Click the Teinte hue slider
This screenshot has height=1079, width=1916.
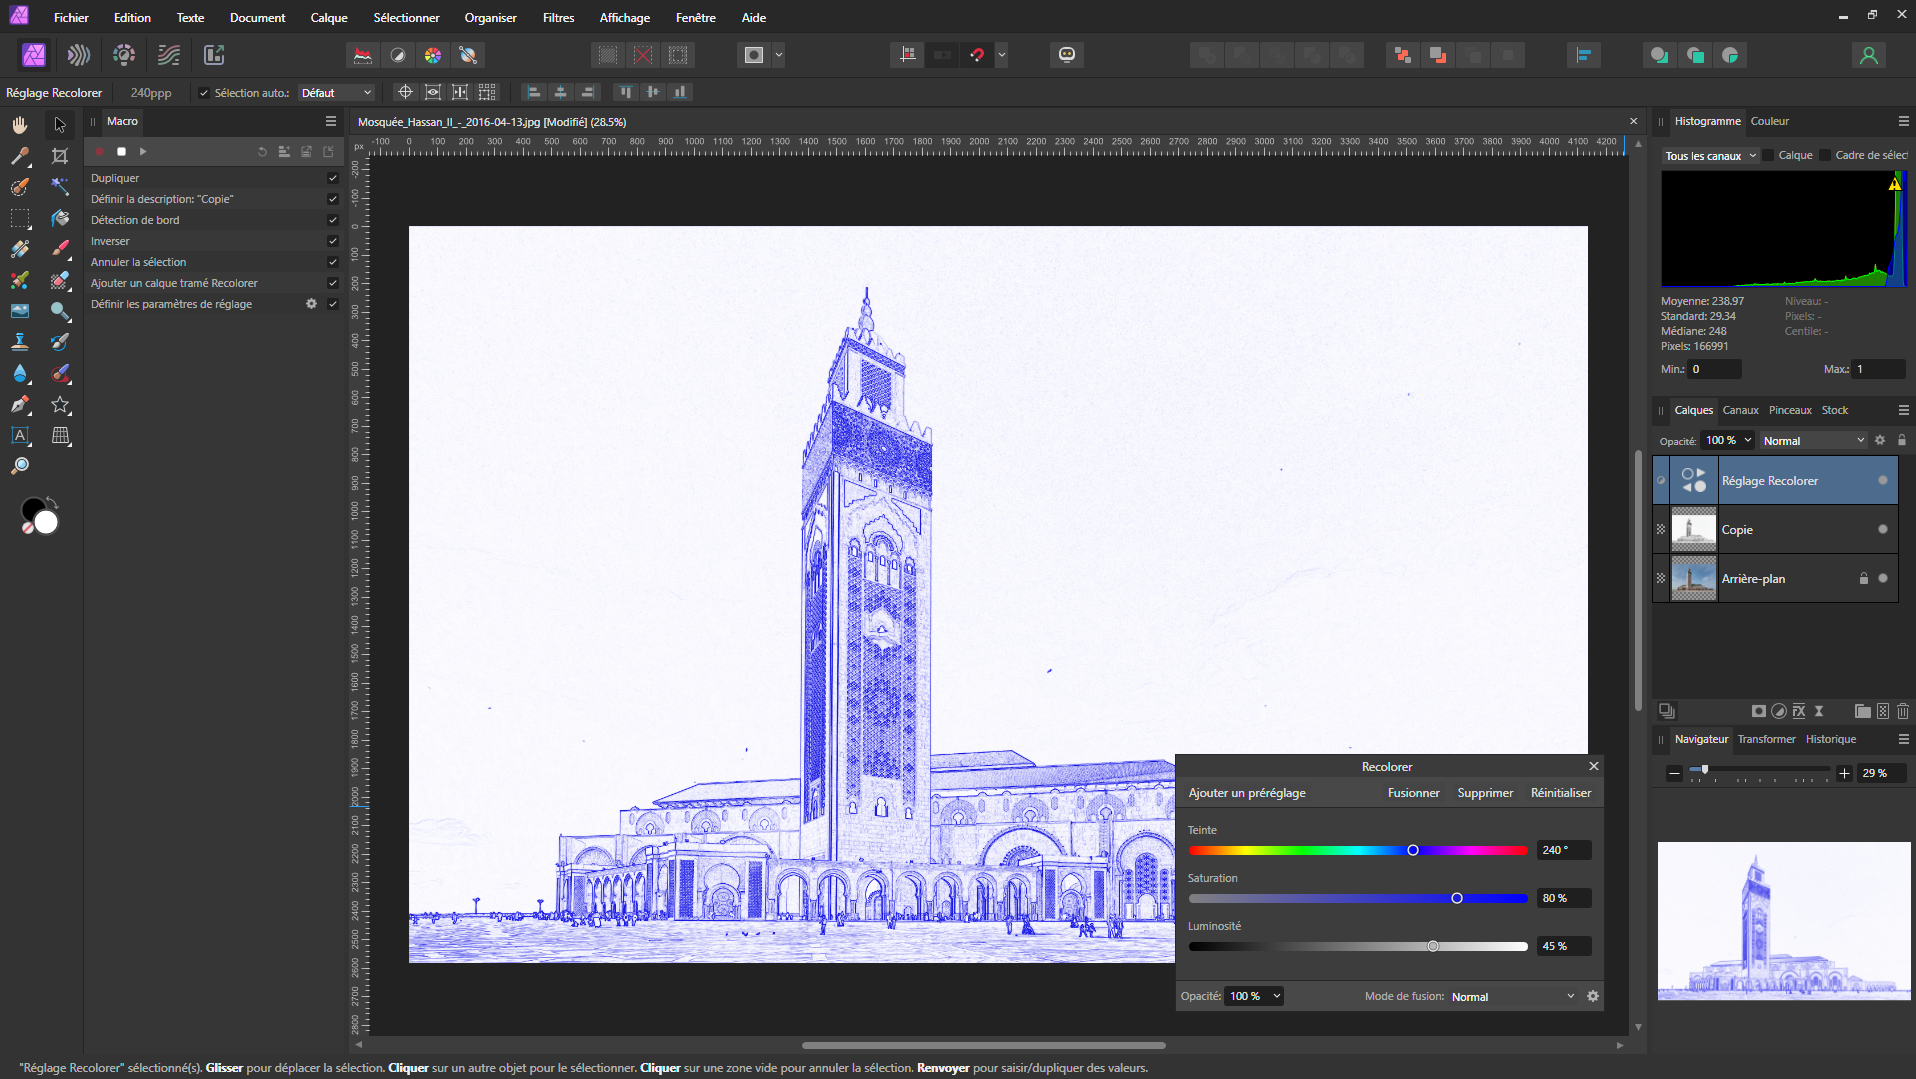[x=1358, y=850]
